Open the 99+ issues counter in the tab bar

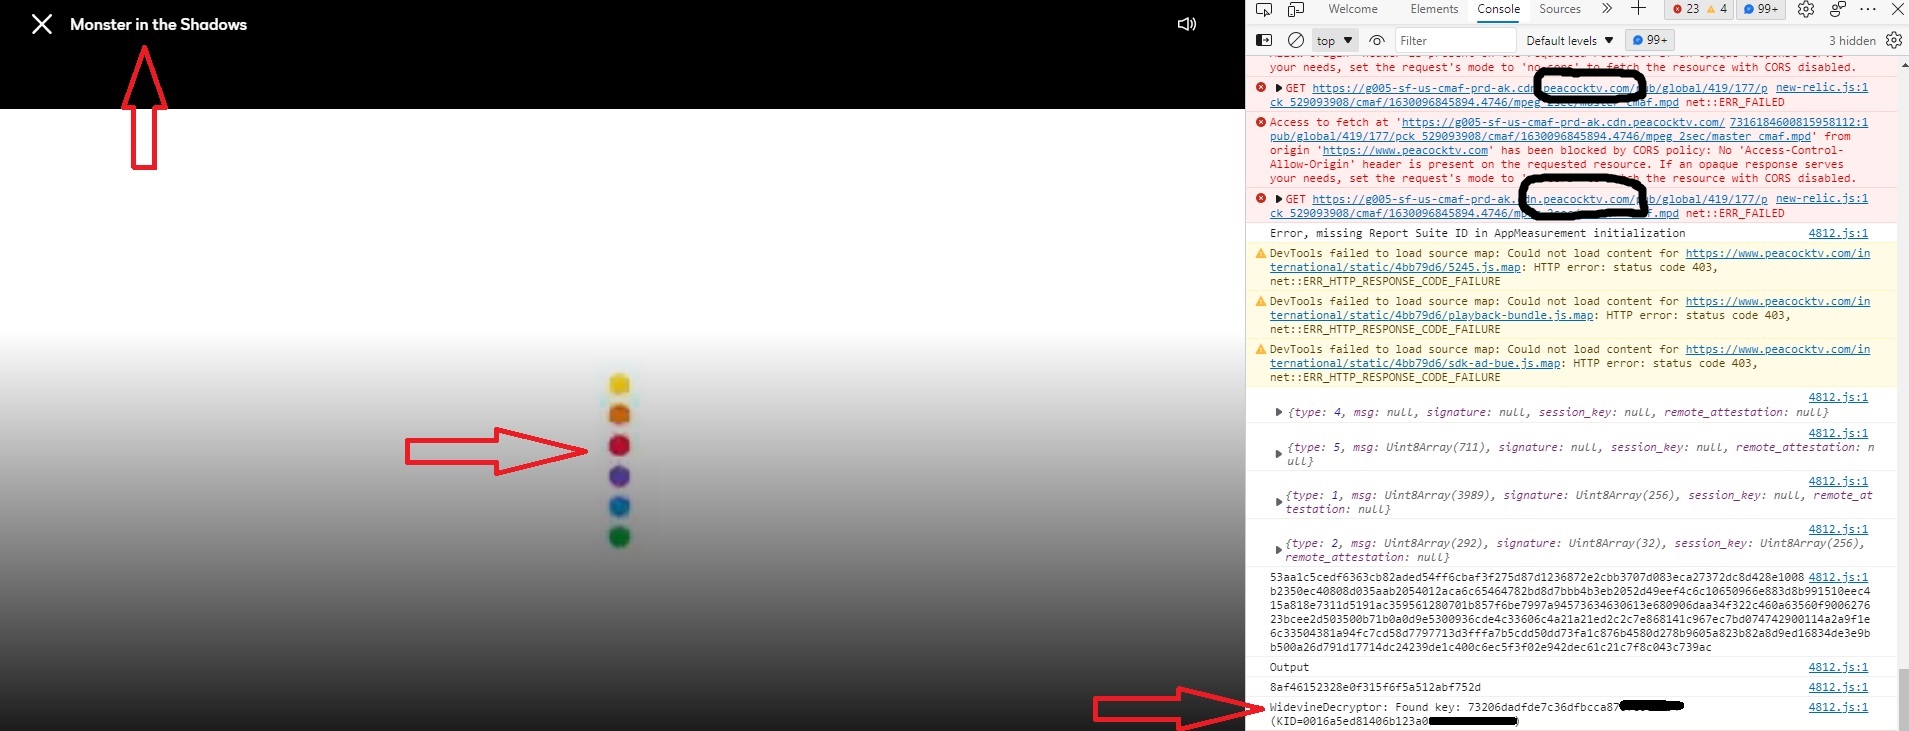pos(1761,9)
